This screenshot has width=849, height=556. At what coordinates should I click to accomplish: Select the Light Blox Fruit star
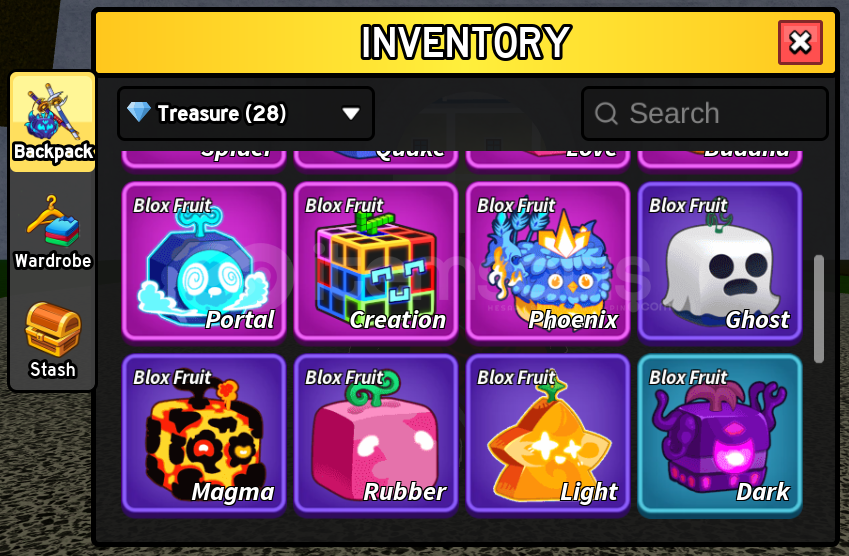[547, 434]
